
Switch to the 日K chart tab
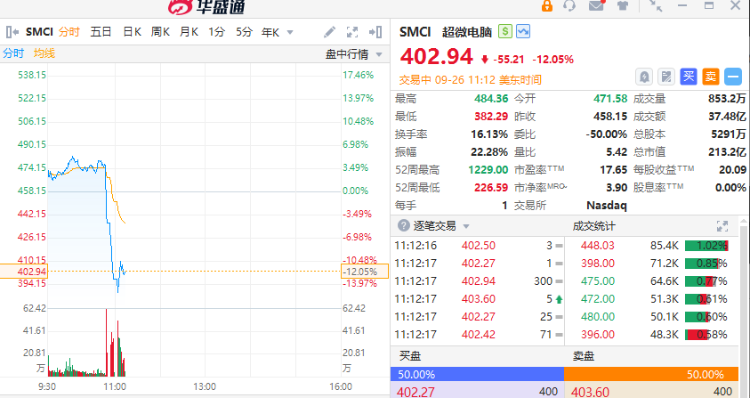pos(132,32)
